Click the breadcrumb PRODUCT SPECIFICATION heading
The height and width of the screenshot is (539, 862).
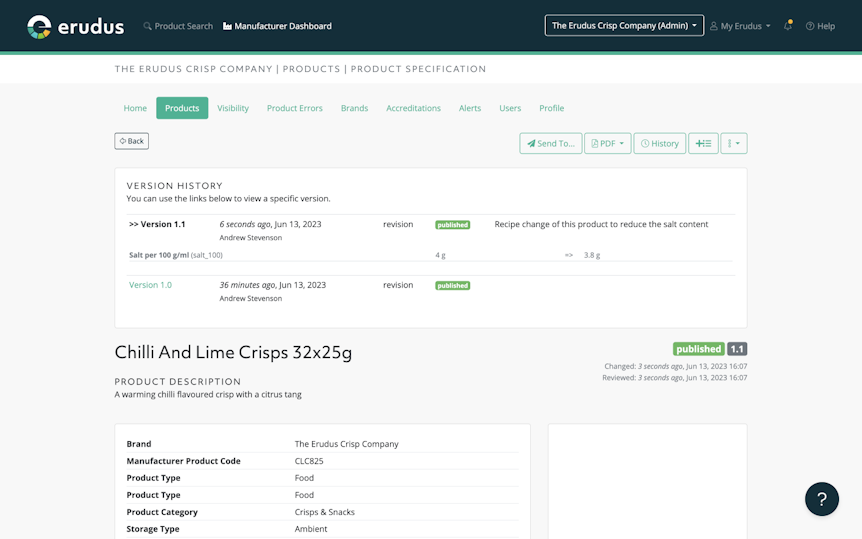(x=418, y=69)
